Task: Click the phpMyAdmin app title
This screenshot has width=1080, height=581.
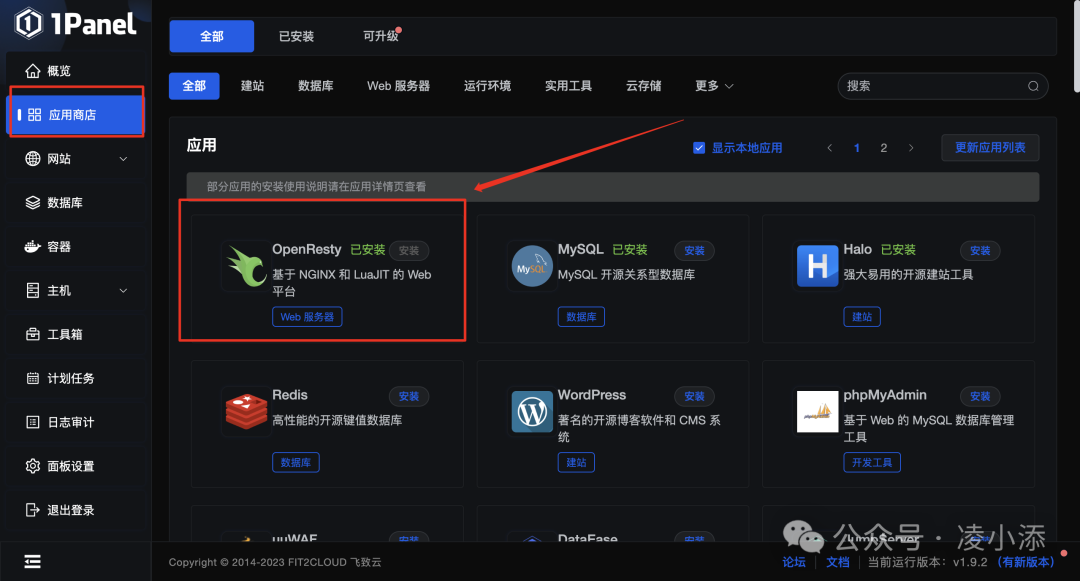Action: pyautogui.click(x=885, y=395)
